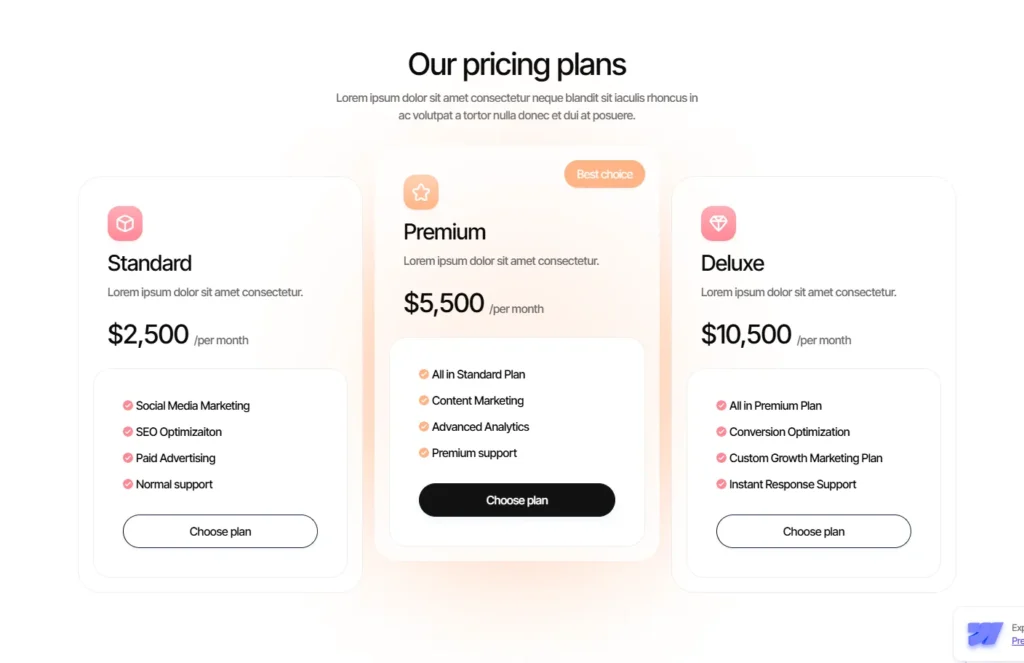Click the Best choice badge
The image size is (1024, 663).
(604, 174)
